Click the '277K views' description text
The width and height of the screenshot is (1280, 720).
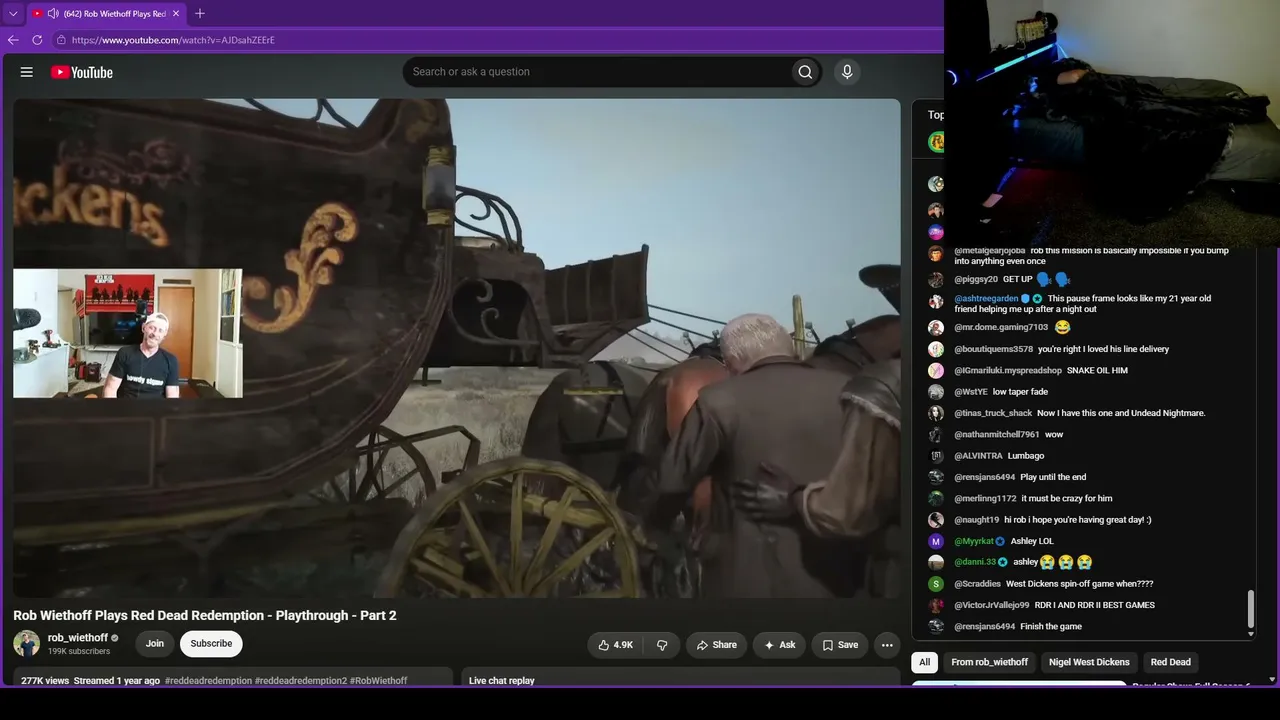[x=45, y=681]
